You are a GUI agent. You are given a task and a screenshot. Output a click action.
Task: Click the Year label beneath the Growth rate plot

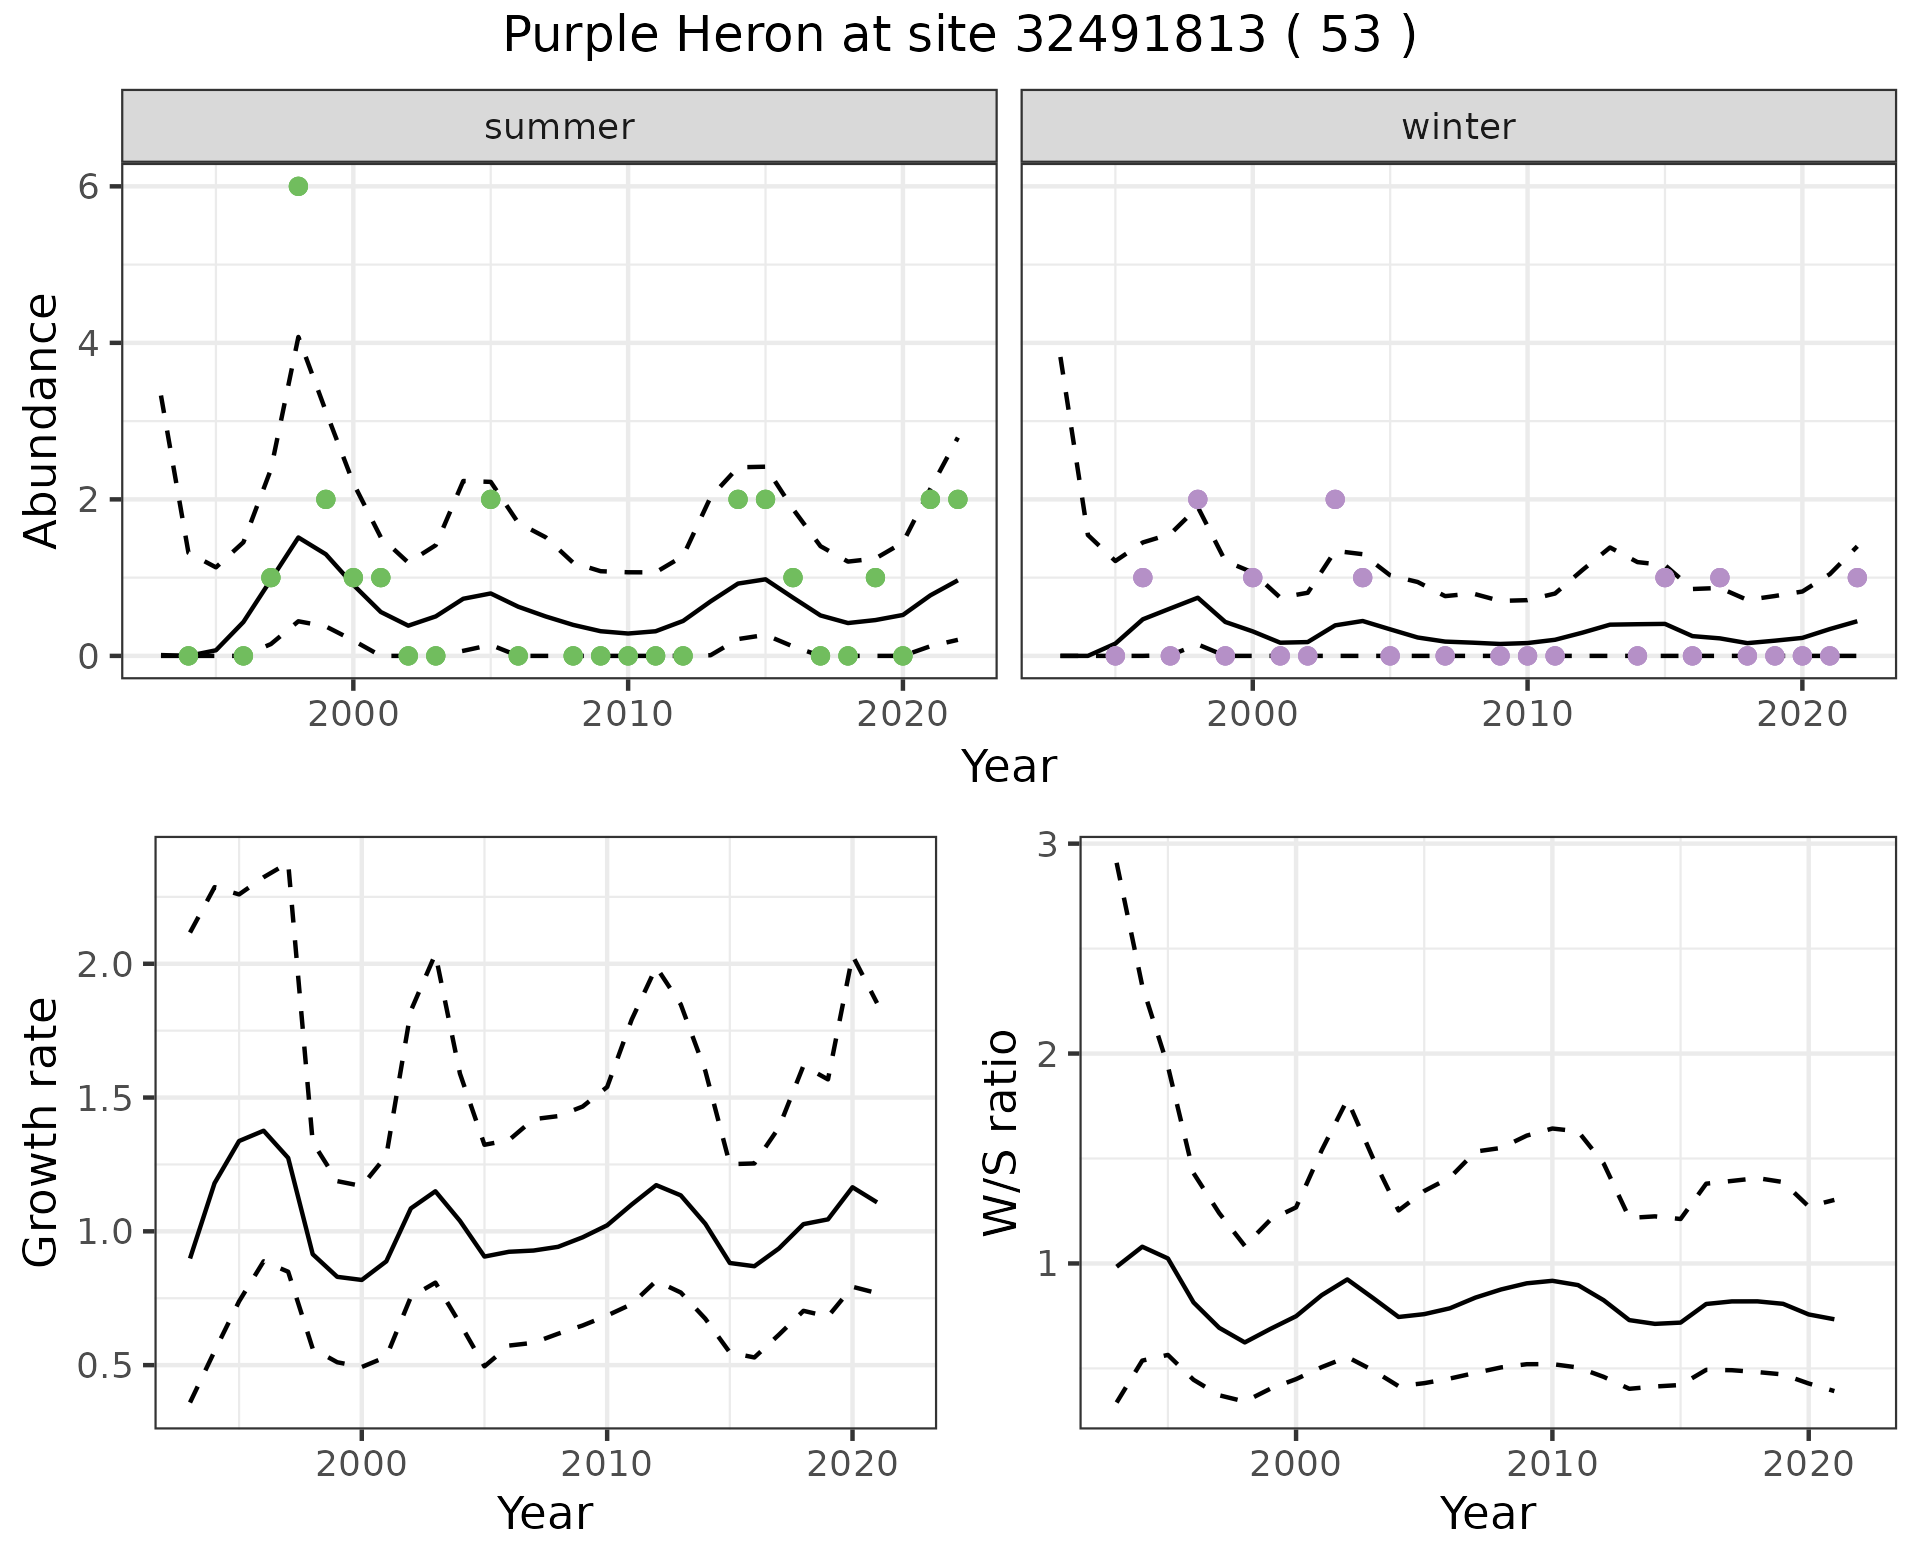point(545,1514)
